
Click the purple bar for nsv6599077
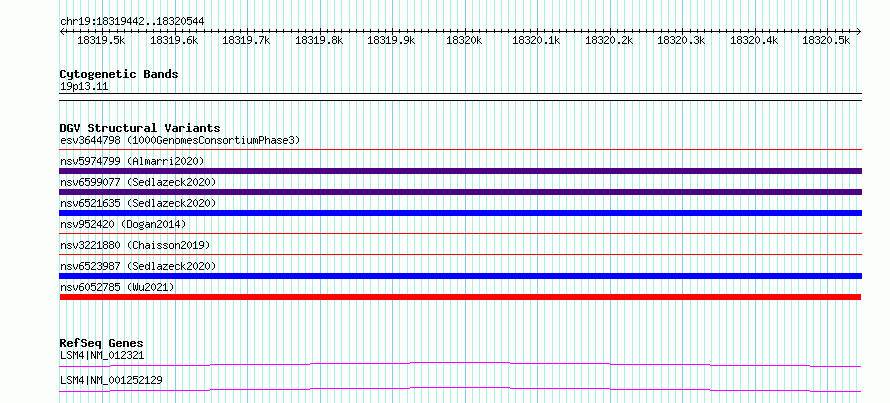(x=460, y=192)
